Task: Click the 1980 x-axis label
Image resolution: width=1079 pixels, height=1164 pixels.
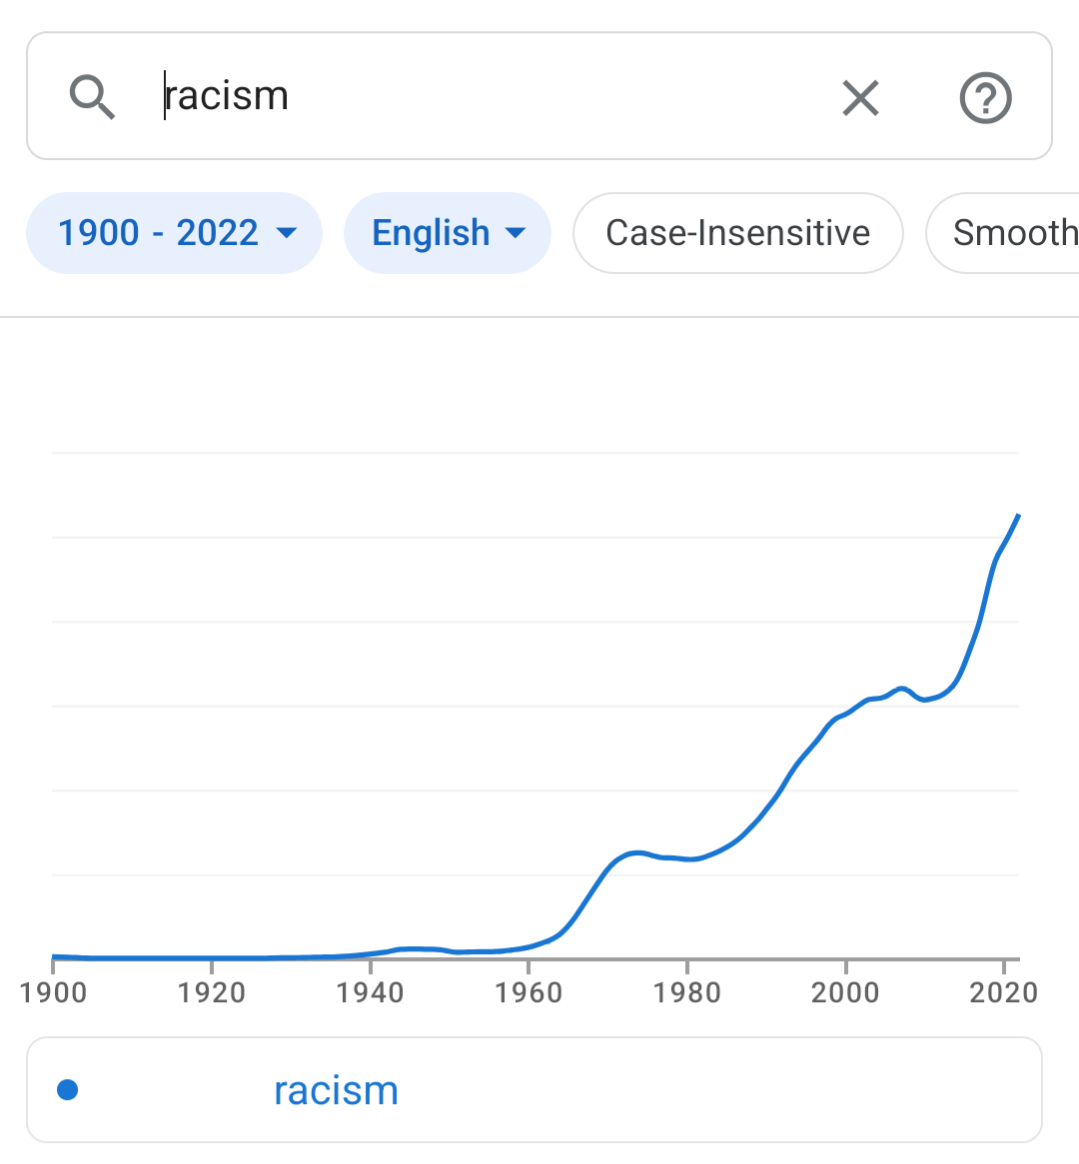Action: [x=687, y=993]
